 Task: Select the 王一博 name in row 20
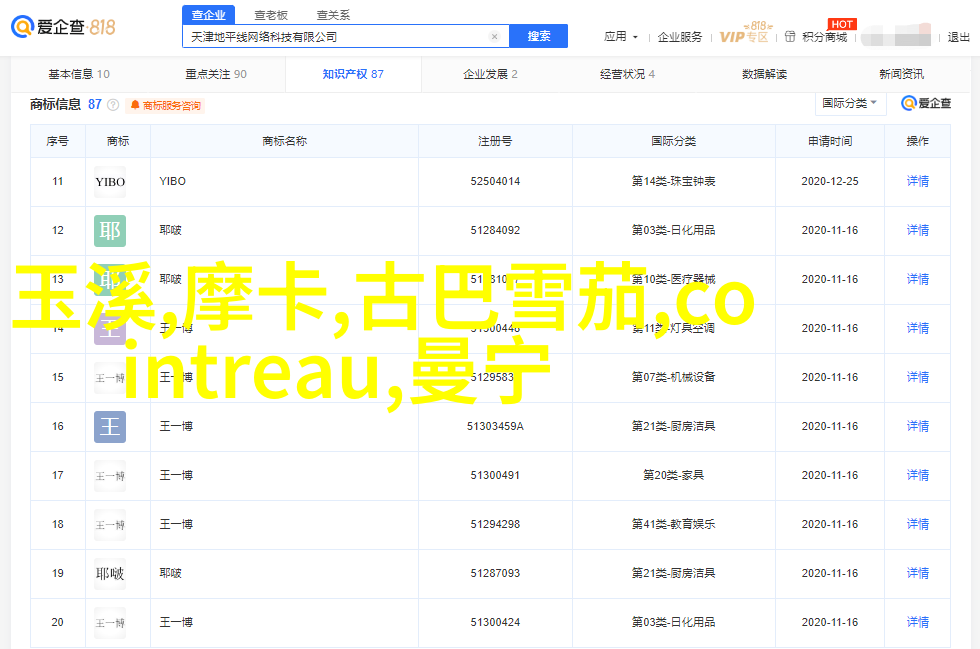pos(176,622)
